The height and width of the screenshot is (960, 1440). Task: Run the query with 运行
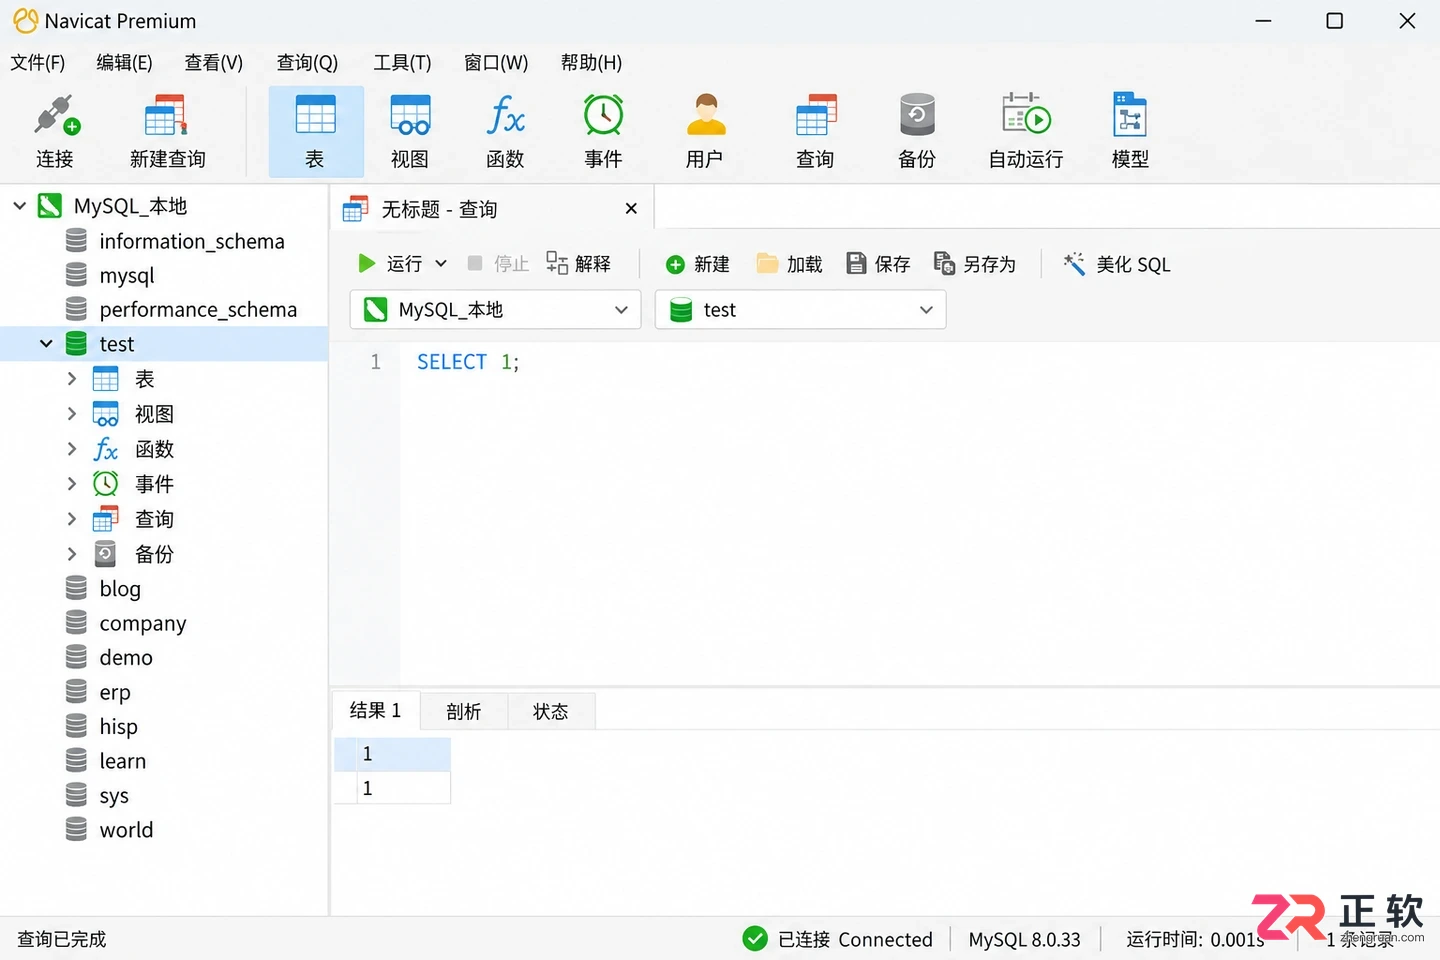coord(390,264)
